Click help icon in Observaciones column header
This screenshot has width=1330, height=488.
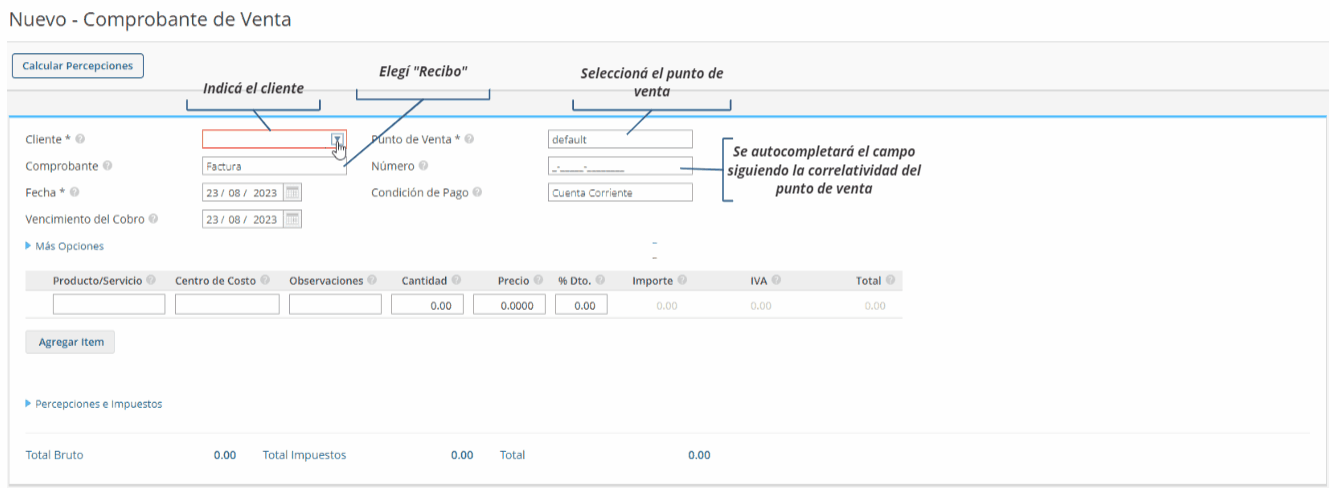tap(372, 281)
